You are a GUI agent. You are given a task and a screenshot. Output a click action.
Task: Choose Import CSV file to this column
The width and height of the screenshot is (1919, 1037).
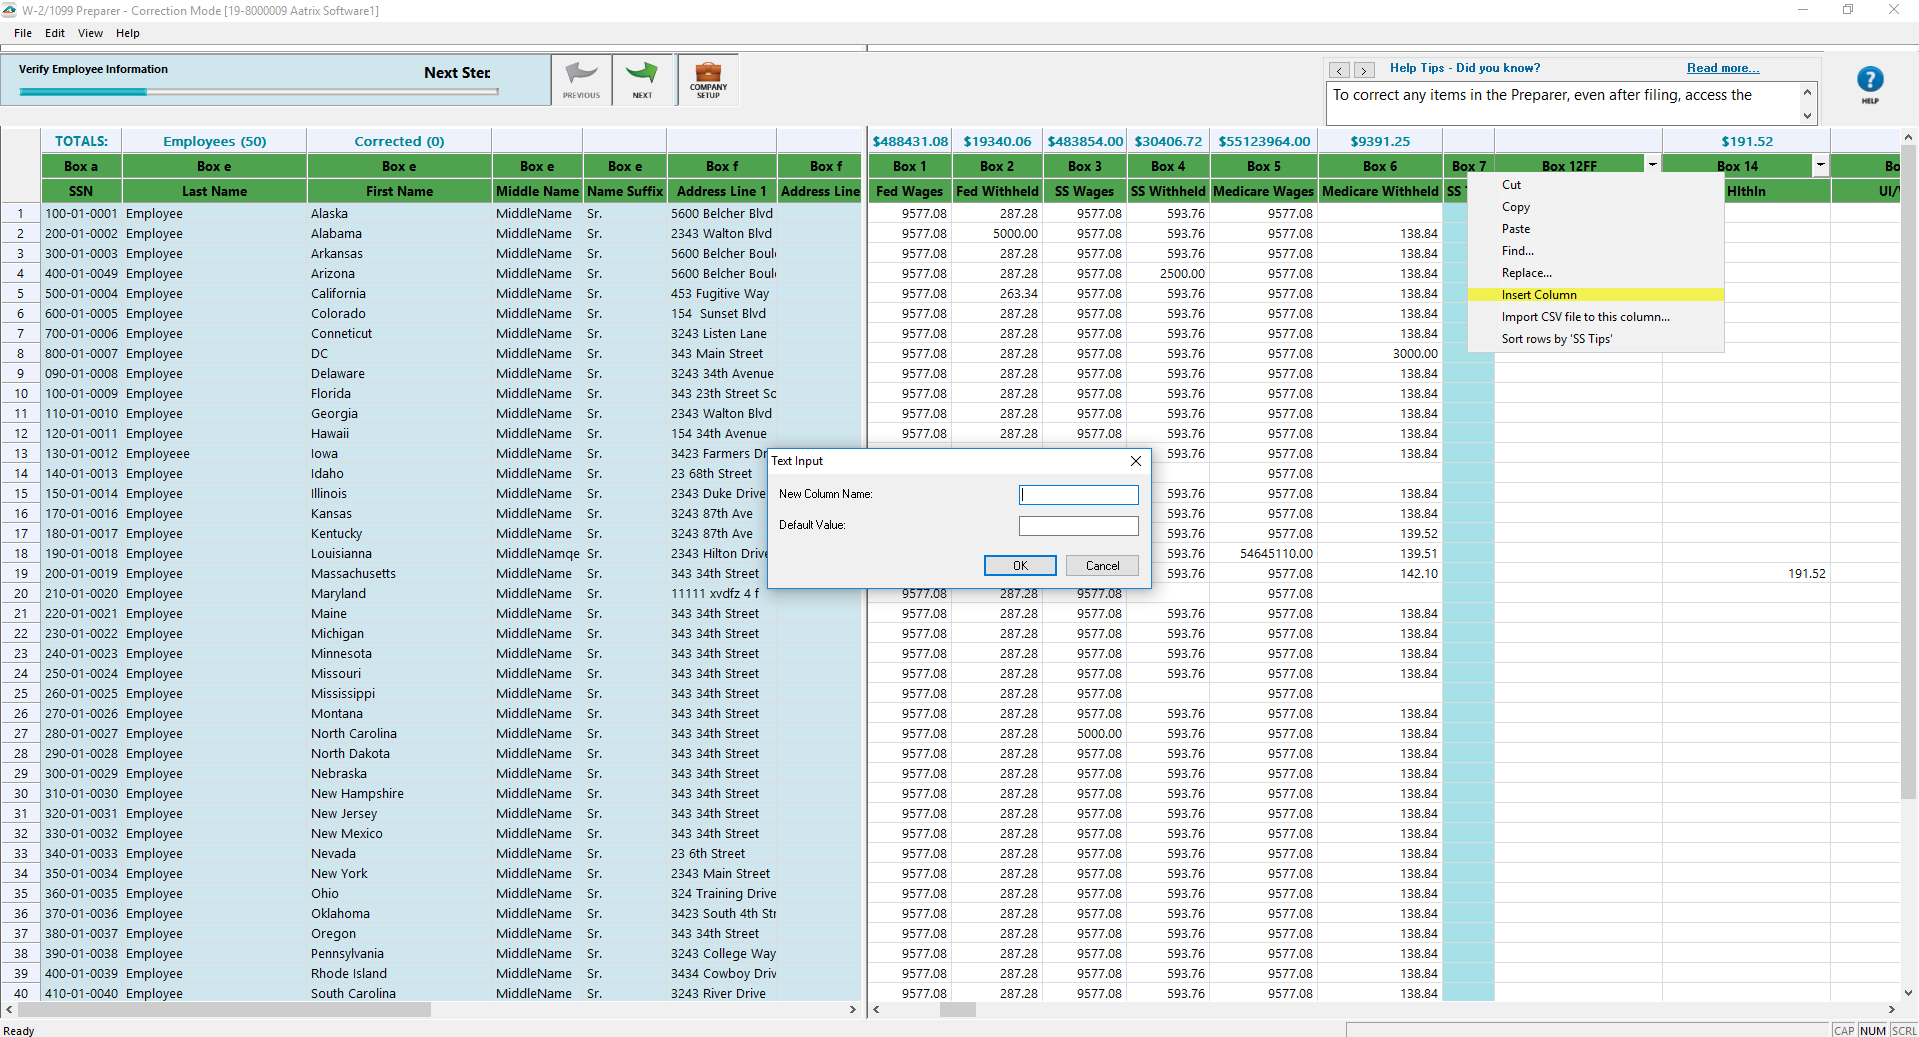point(1584,317)
